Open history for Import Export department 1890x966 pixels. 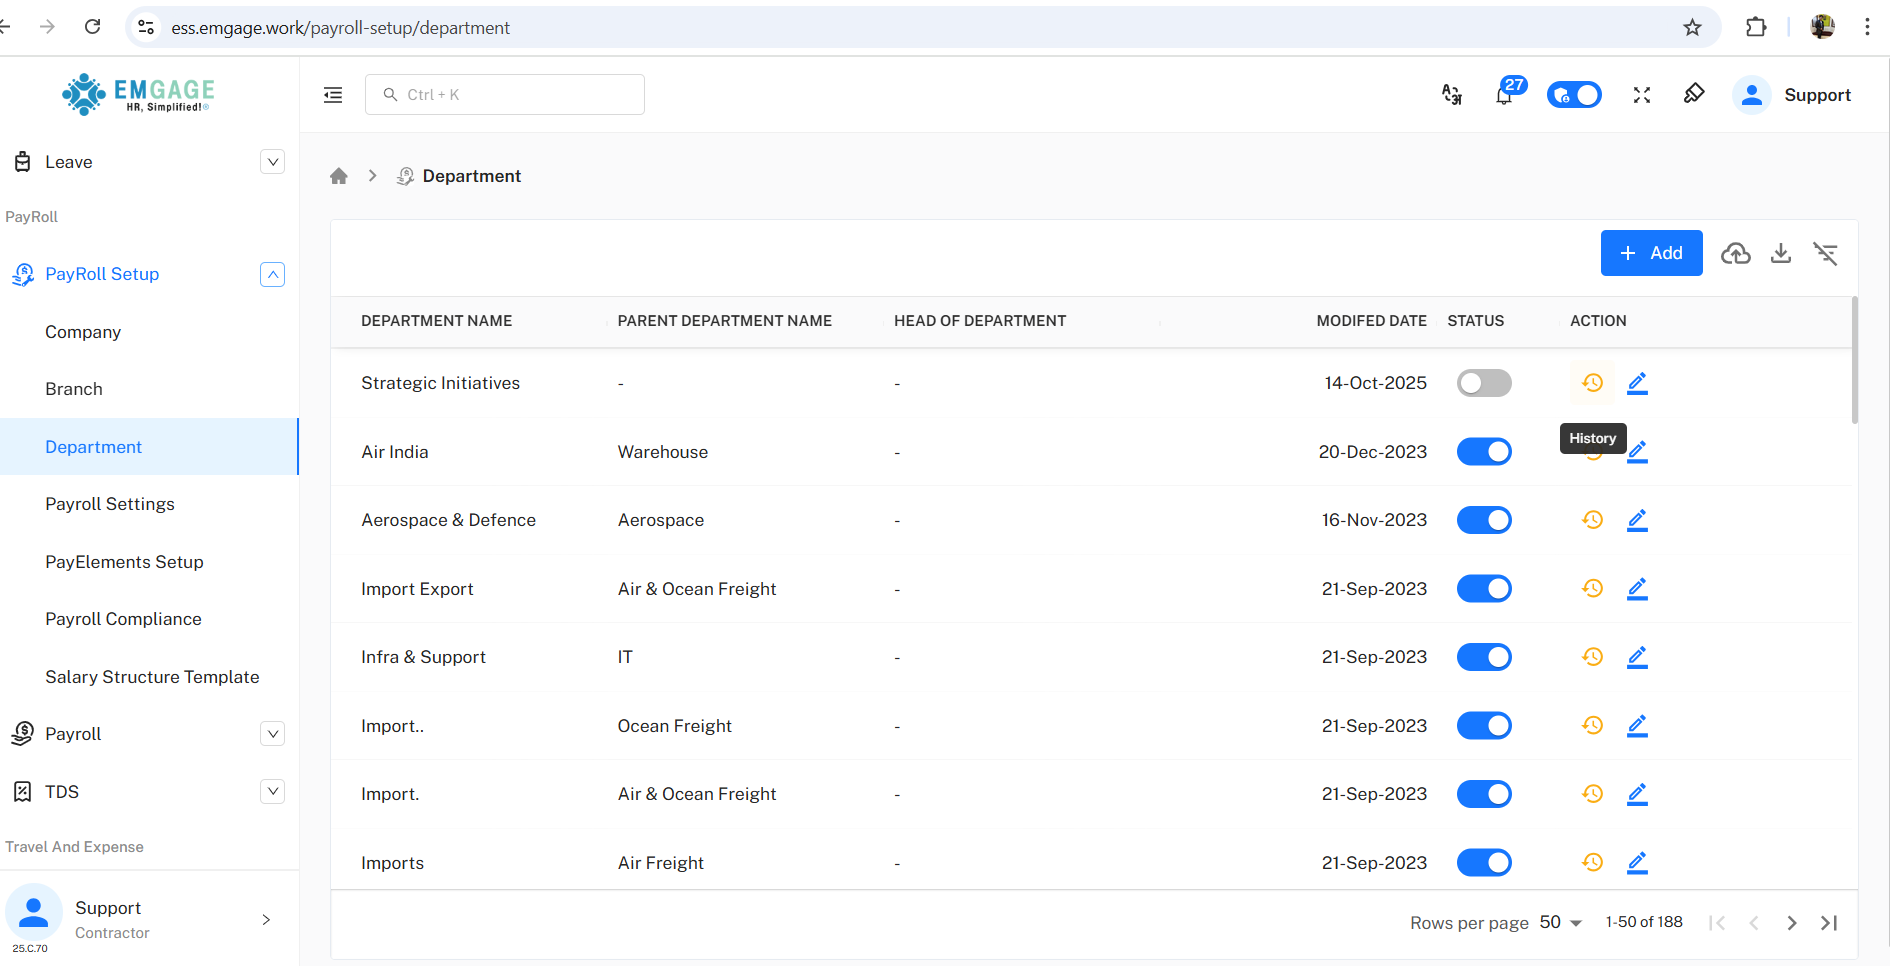click(1593, 589)
